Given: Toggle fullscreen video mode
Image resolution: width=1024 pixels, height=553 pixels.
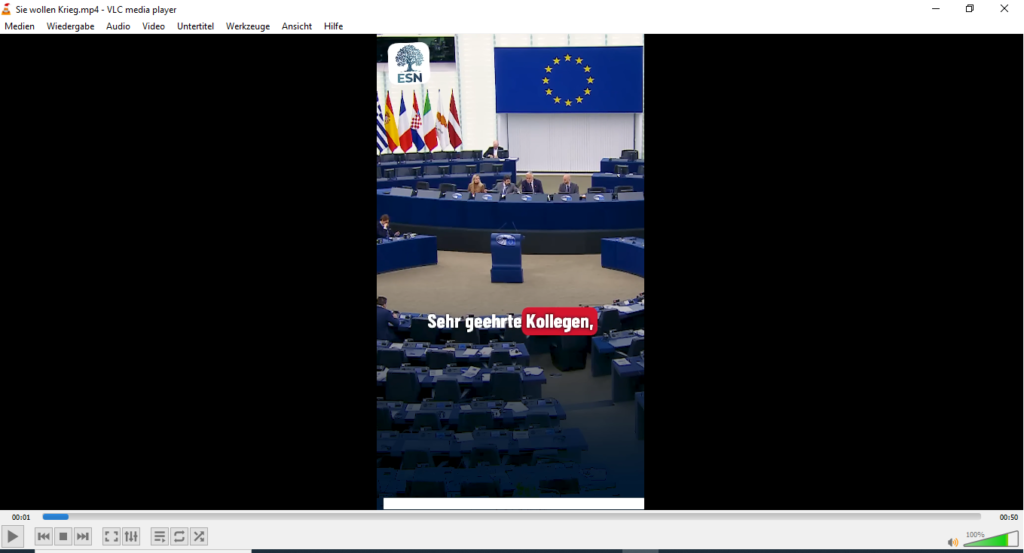Looking at the screenshot, I should point(111,537).
